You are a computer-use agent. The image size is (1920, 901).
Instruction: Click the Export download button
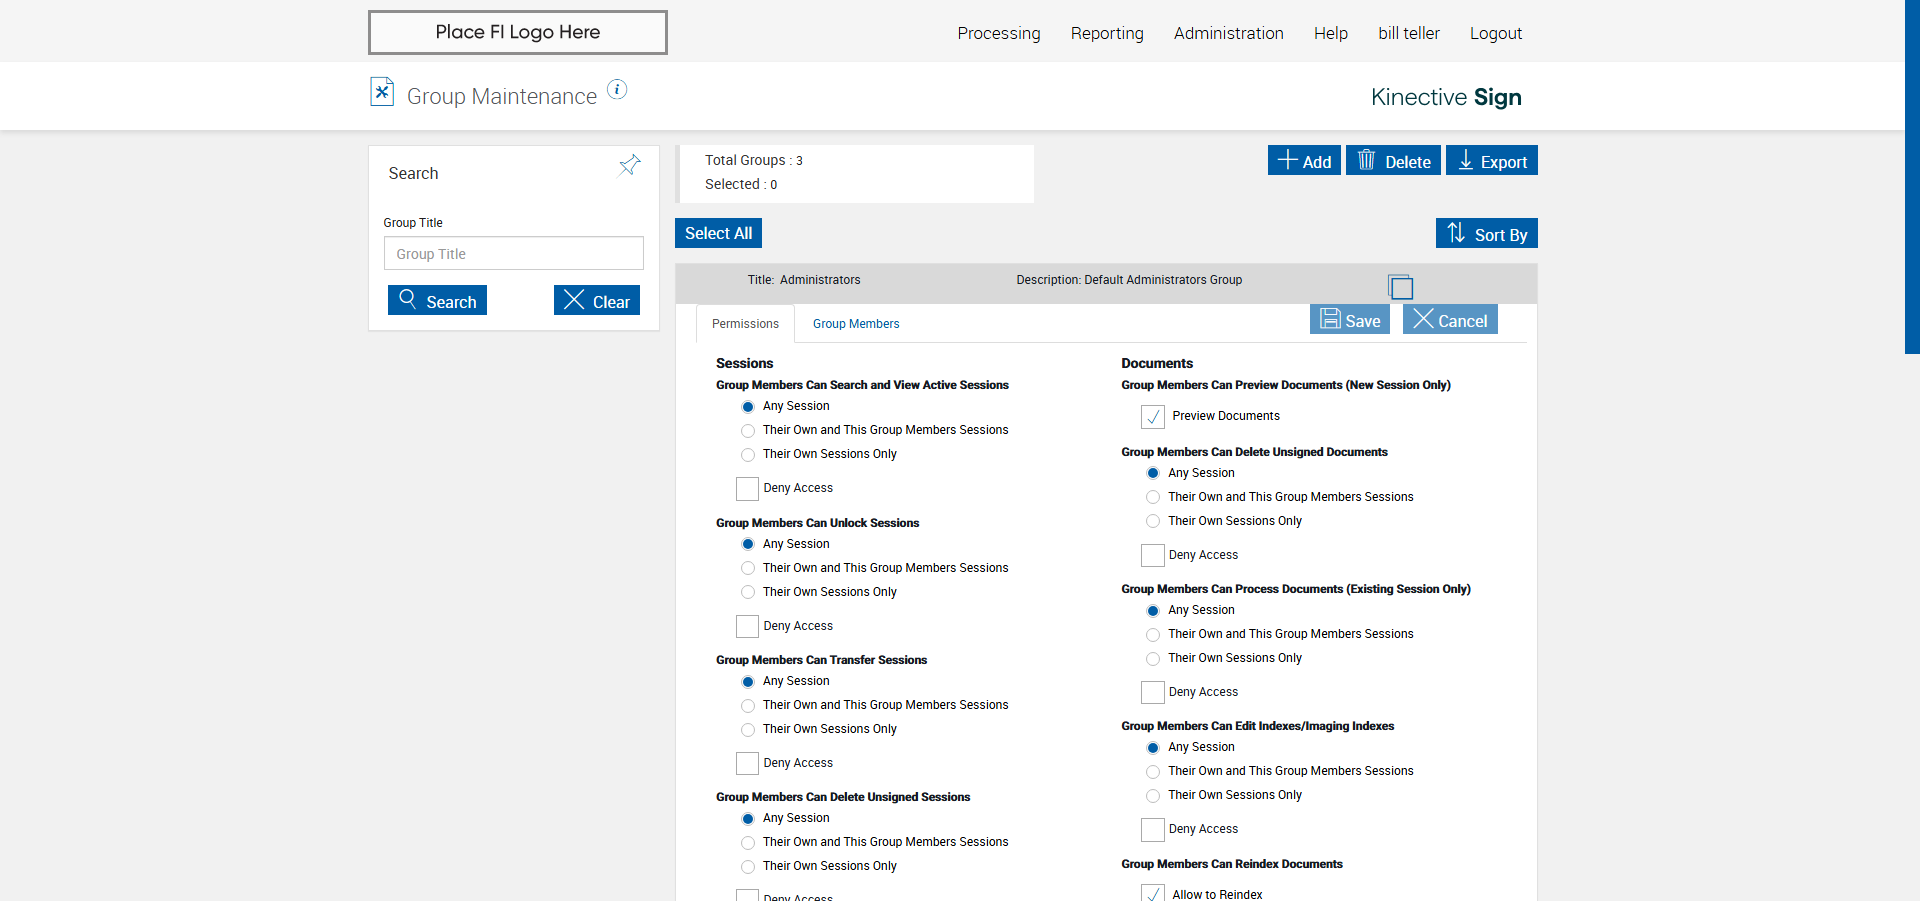pyautogui.click(x=1491, y=161)
